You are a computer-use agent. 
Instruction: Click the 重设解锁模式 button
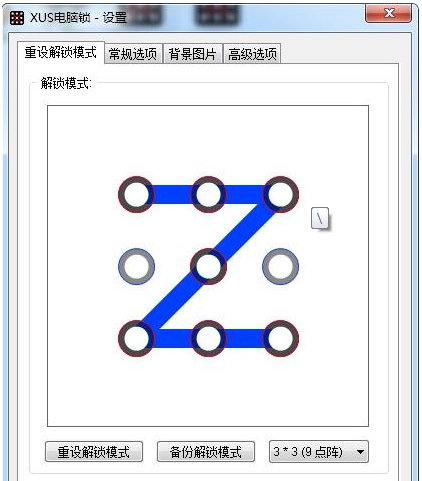click(94, 452)
